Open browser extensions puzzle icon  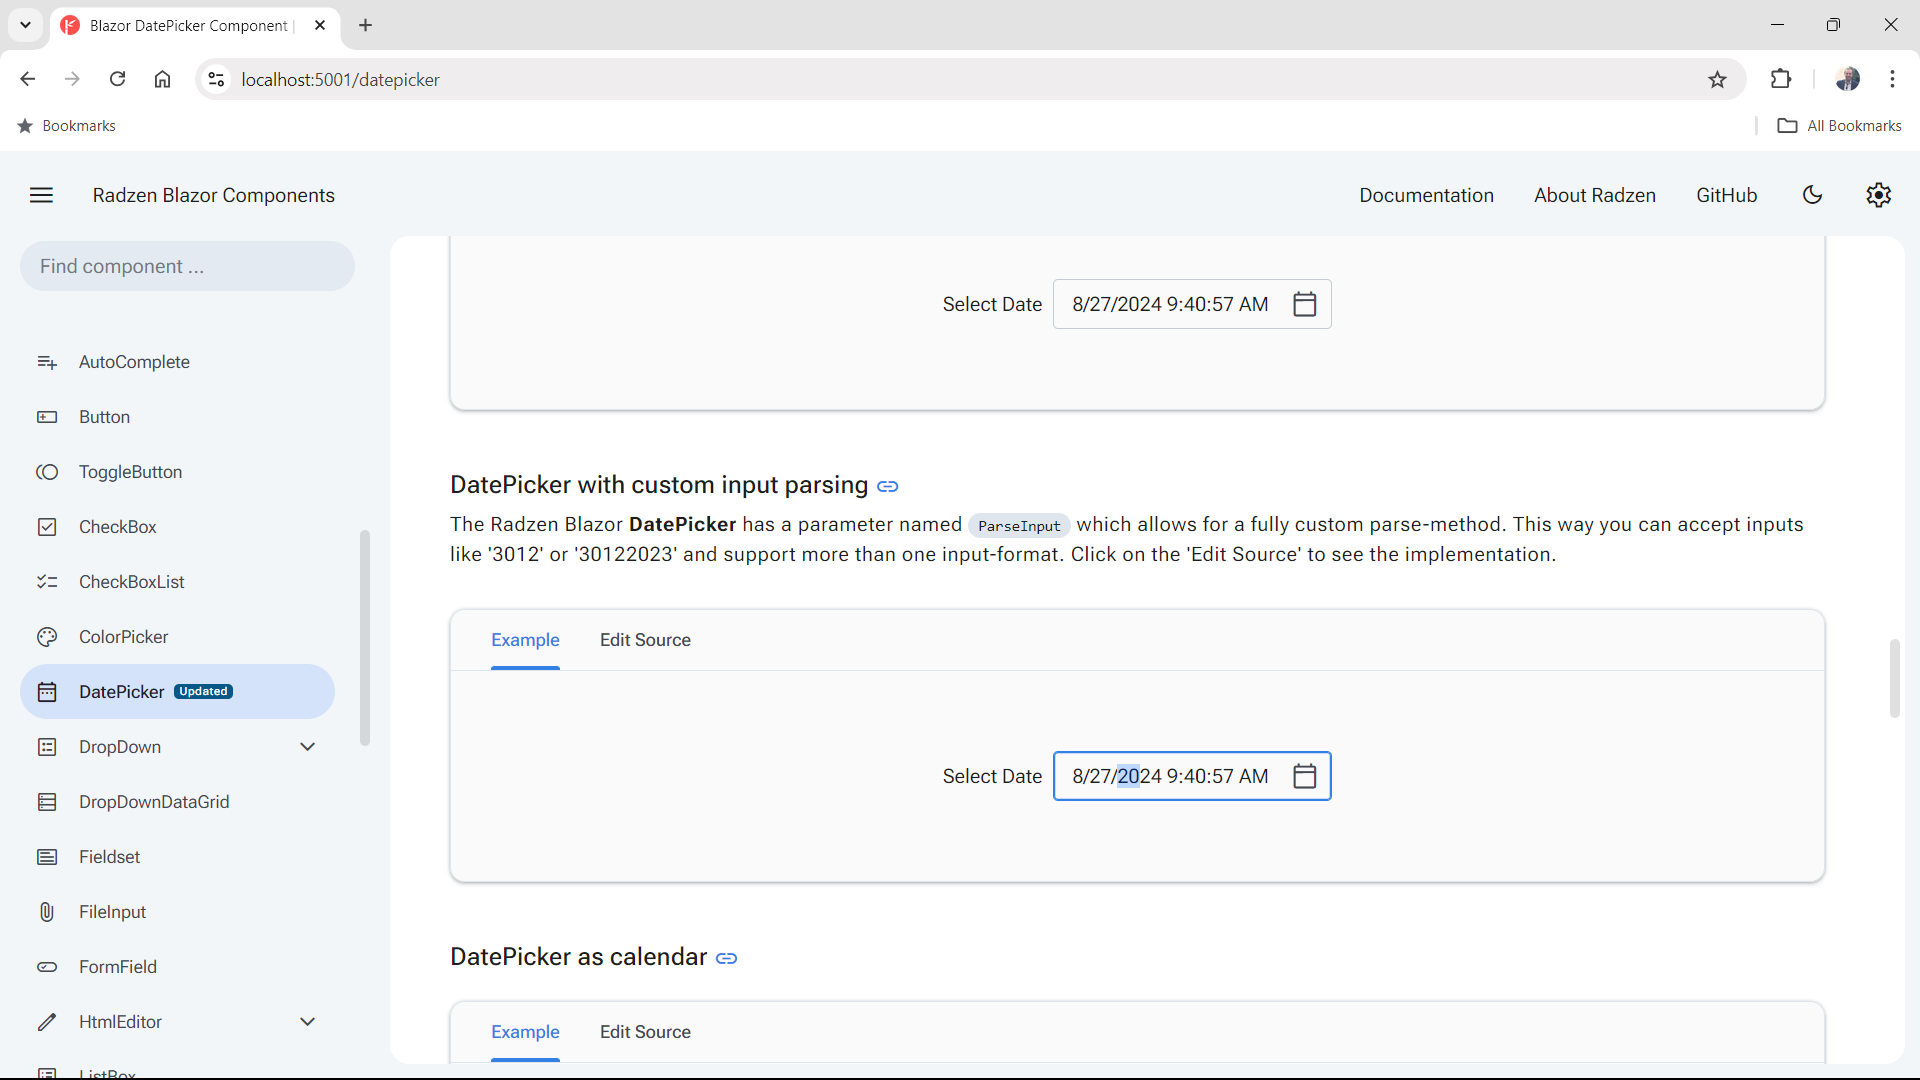[x=1780, y=79]
